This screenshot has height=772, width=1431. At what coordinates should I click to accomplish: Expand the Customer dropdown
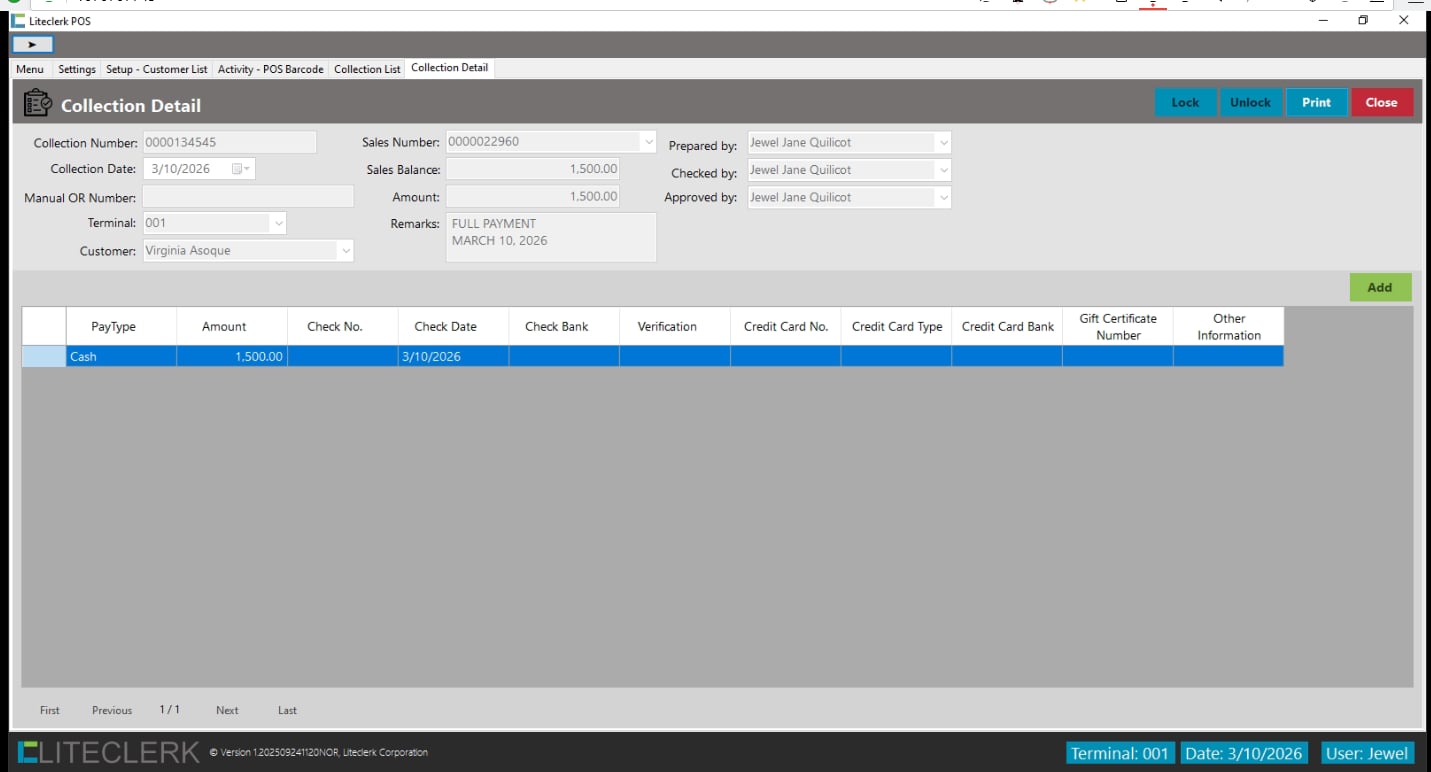[x=346, y=251]
